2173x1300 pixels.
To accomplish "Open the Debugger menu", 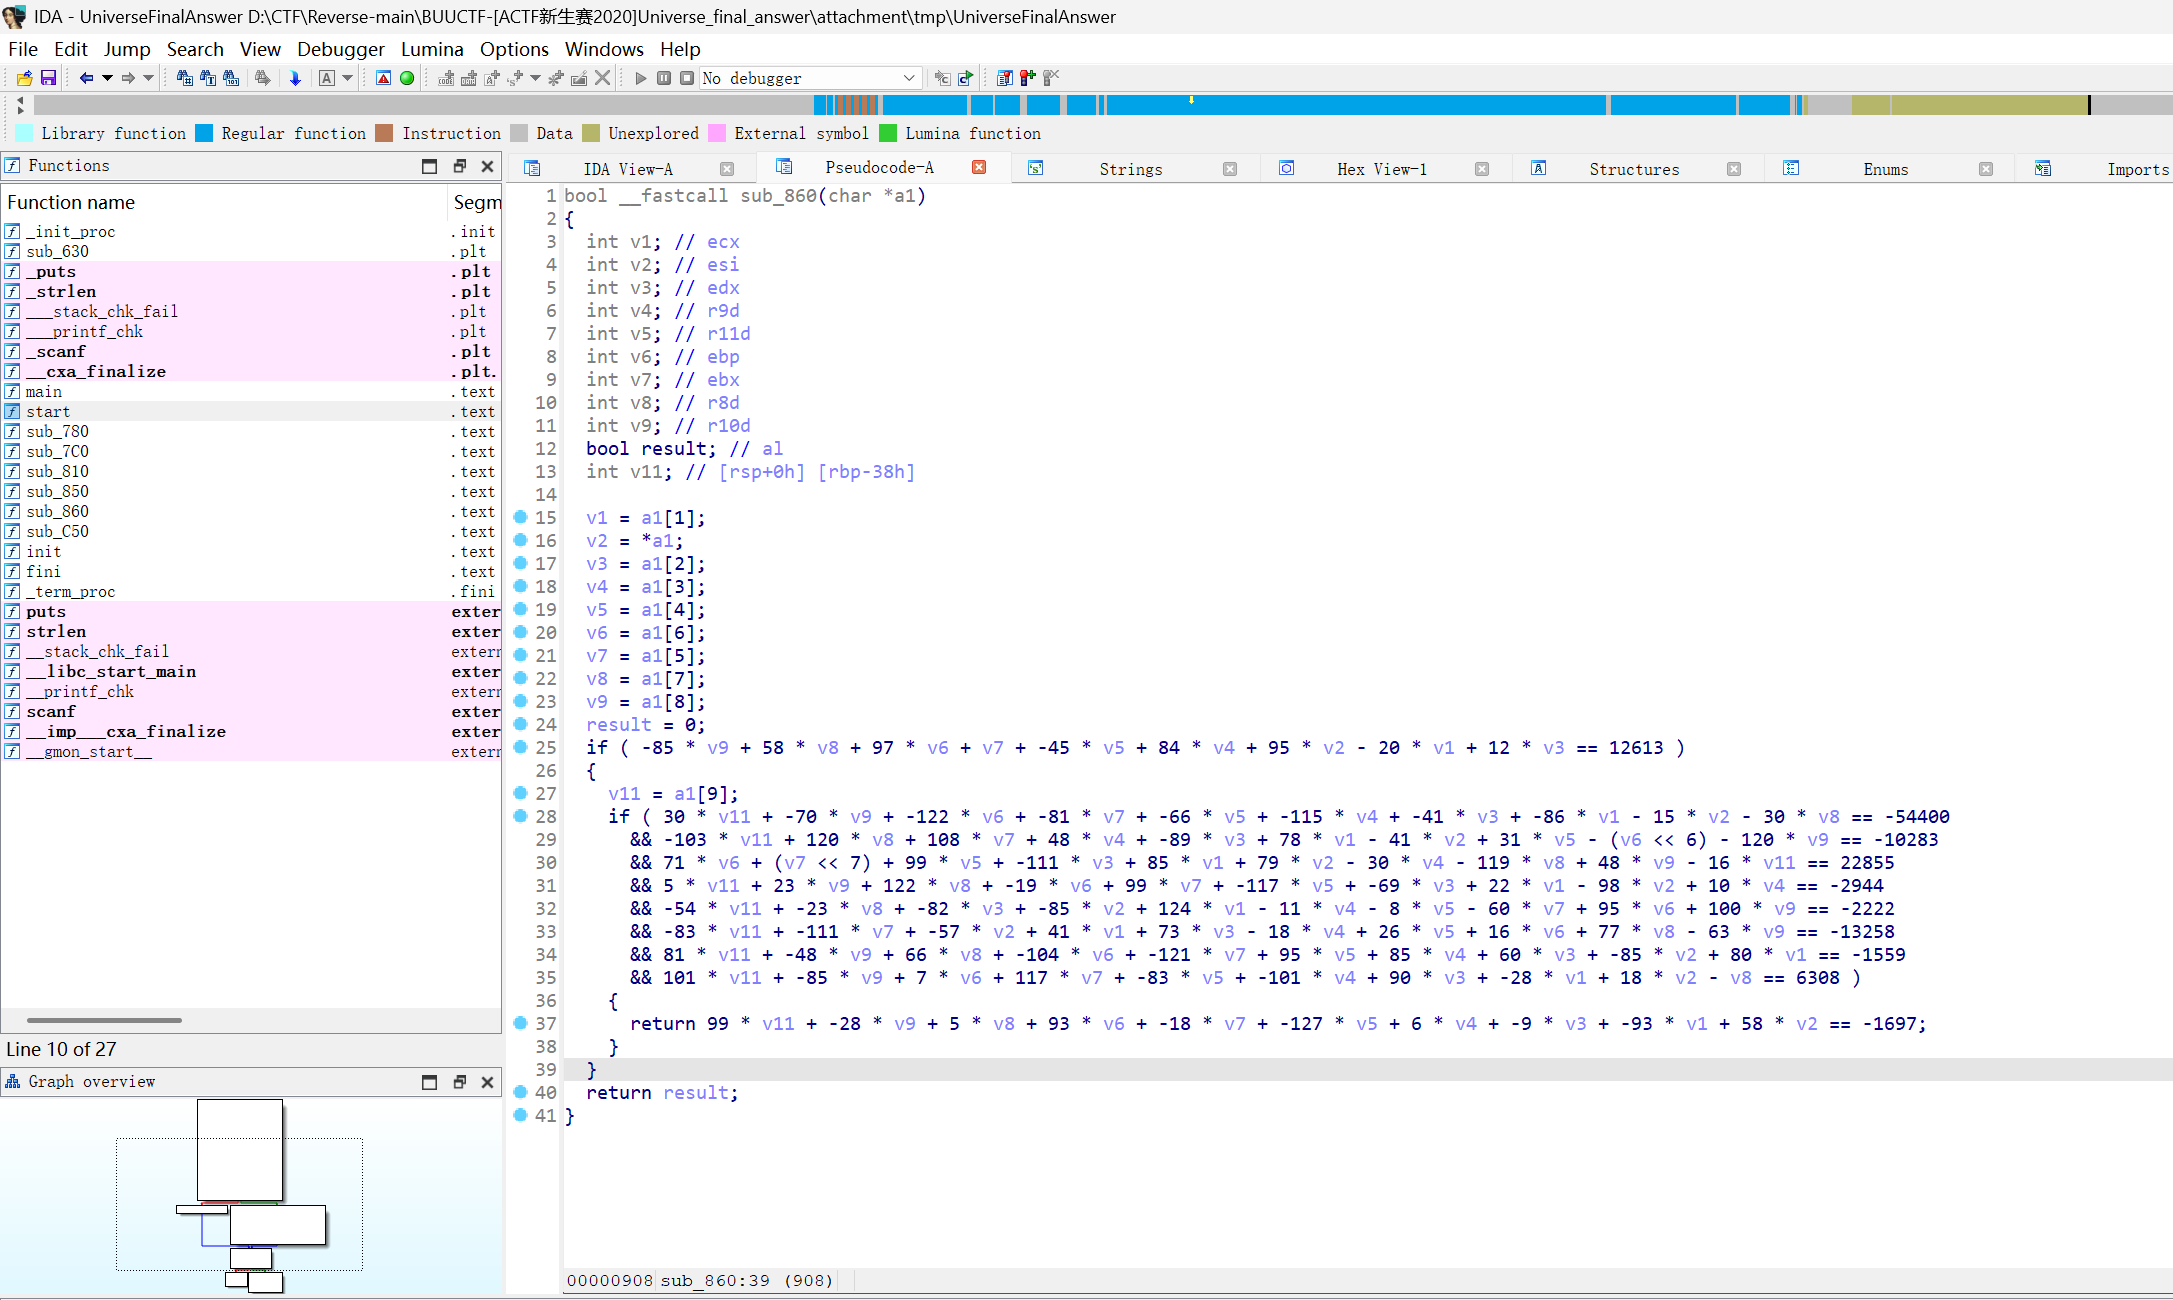I will click(x=340, y=49).
